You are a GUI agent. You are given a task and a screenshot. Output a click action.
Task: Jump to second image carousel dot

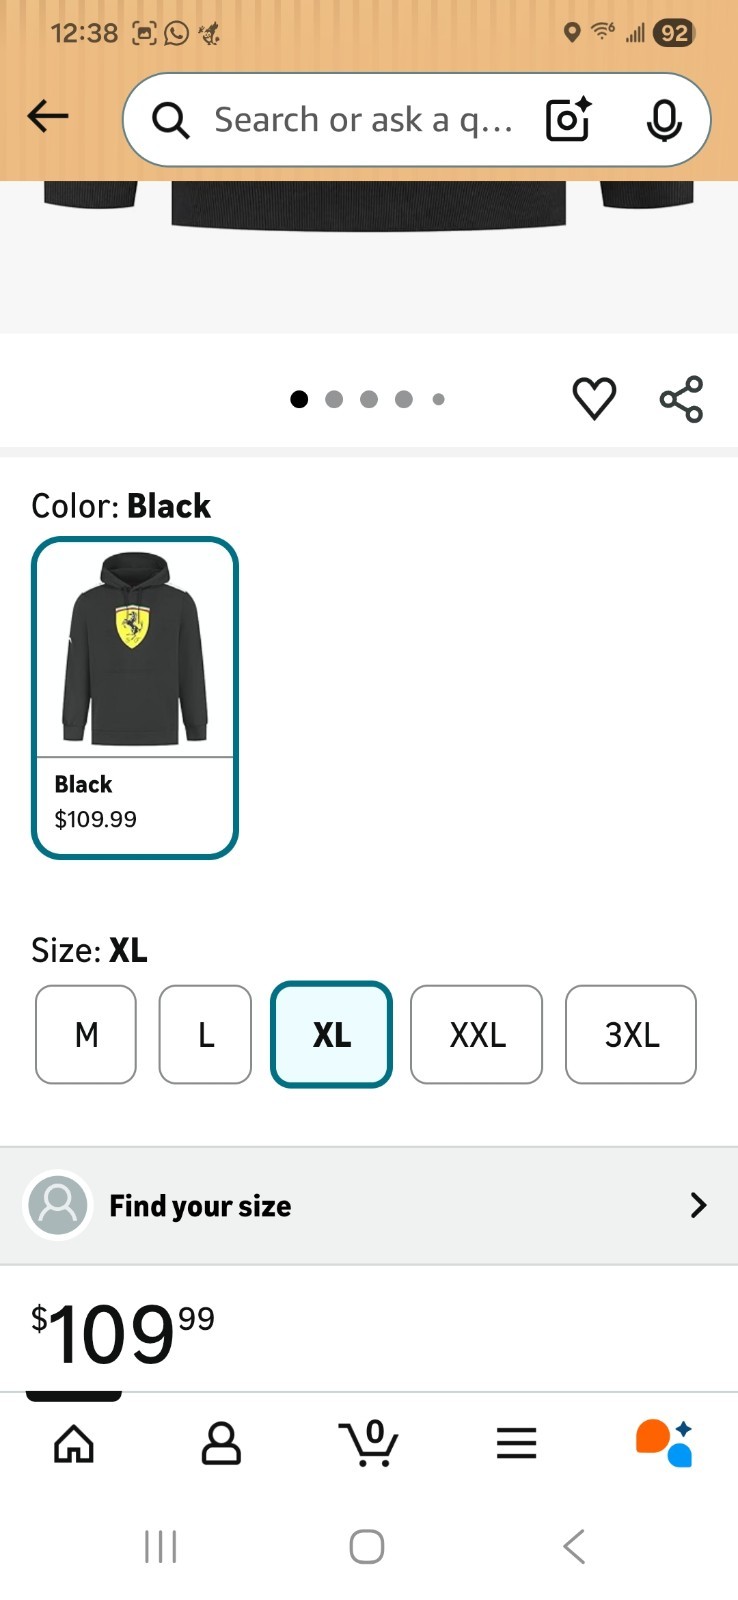tap(334, 399)
